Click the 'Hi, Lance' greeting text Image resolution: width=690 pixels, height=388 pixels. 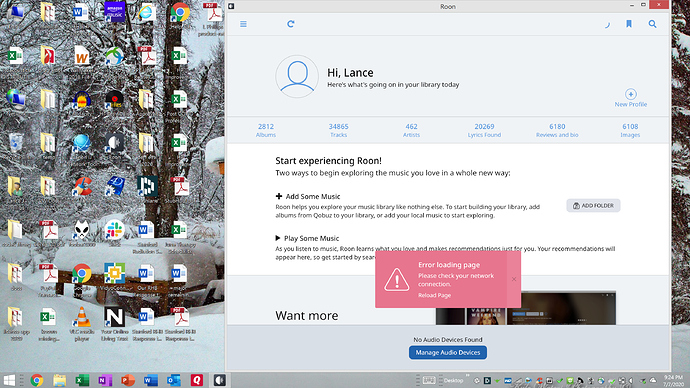coord(350,73)
